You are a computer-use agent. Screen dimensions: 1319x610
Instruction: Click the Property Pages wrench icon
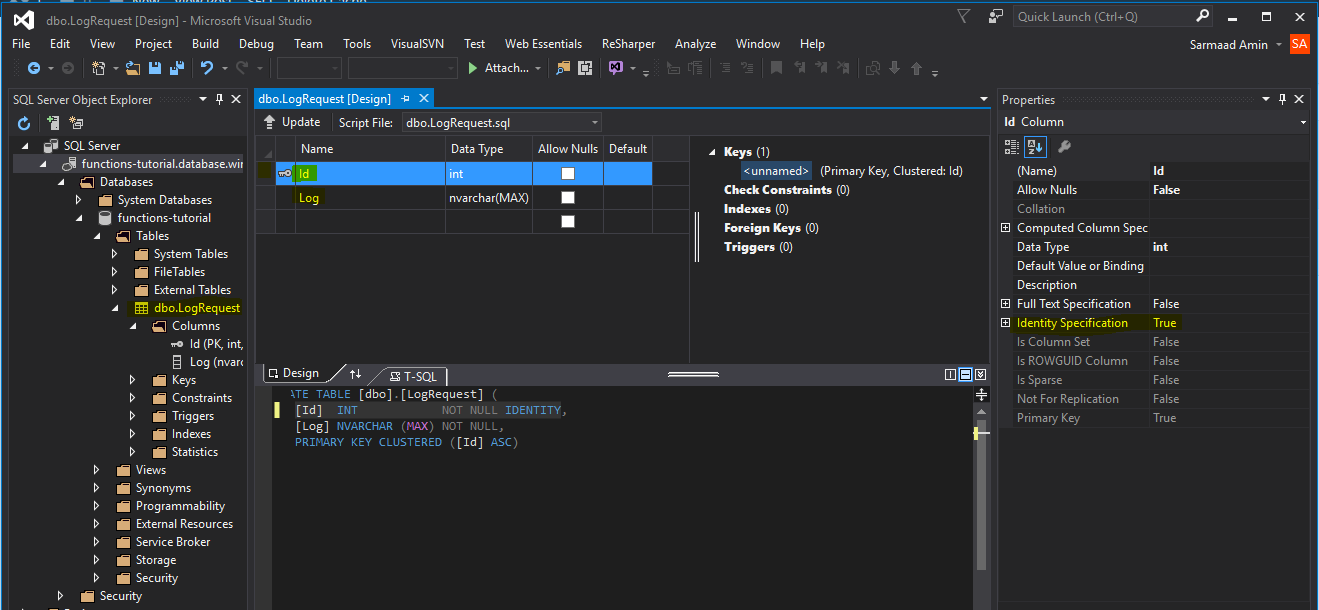(x=1064, y=146)
